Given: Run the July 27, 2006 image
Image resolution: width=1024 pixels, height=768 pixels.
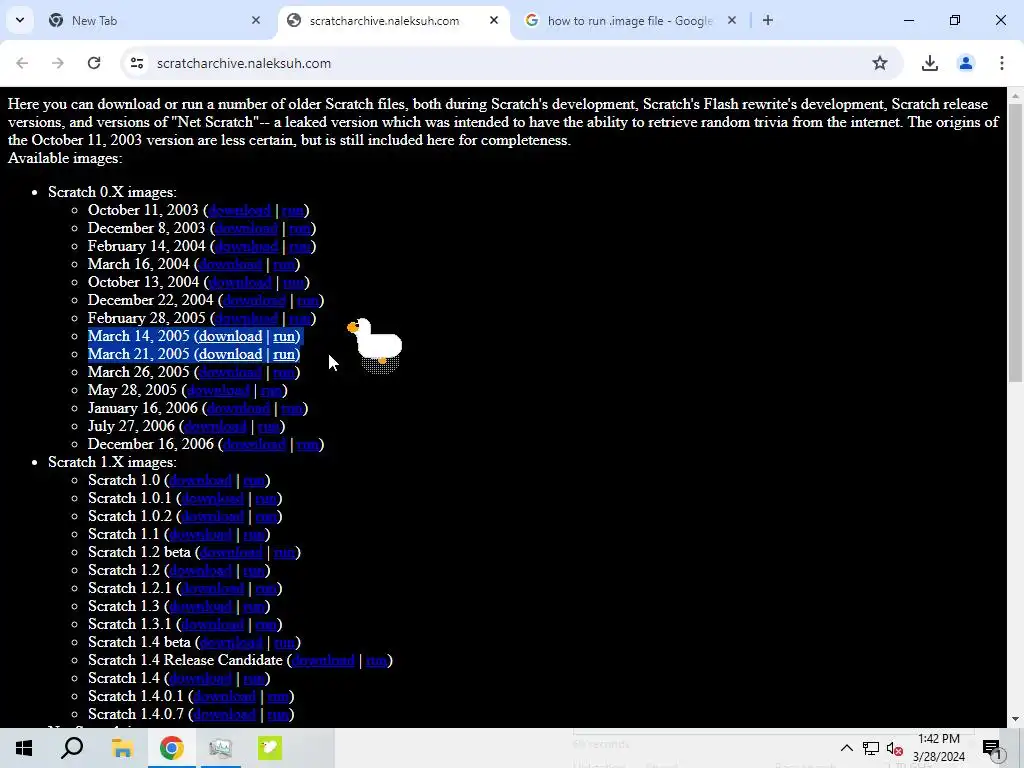Looking at the screenshot, I should pos(268,426).
